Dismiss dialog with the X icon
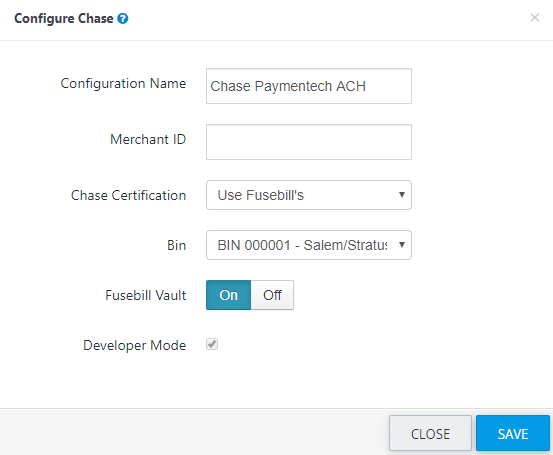 [x=535, y=17]
